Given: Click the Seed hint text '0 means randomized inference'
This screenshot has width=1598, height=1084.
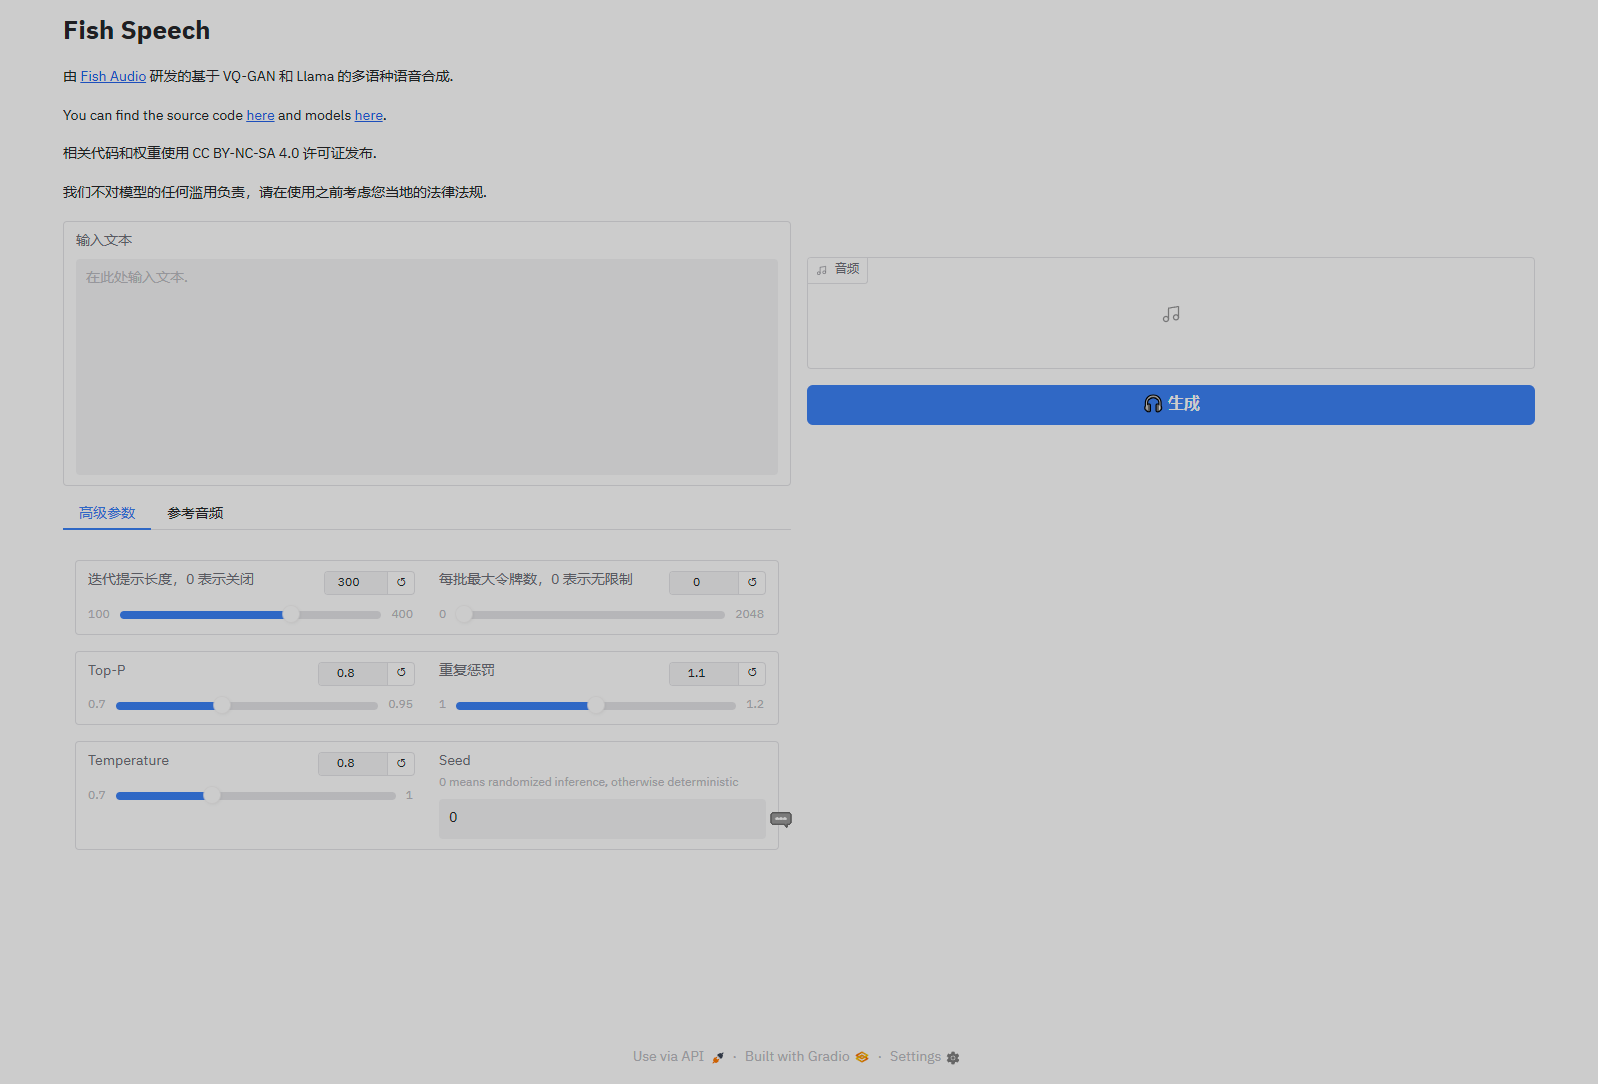Looking at the screenshot, I should click(589, 782).
